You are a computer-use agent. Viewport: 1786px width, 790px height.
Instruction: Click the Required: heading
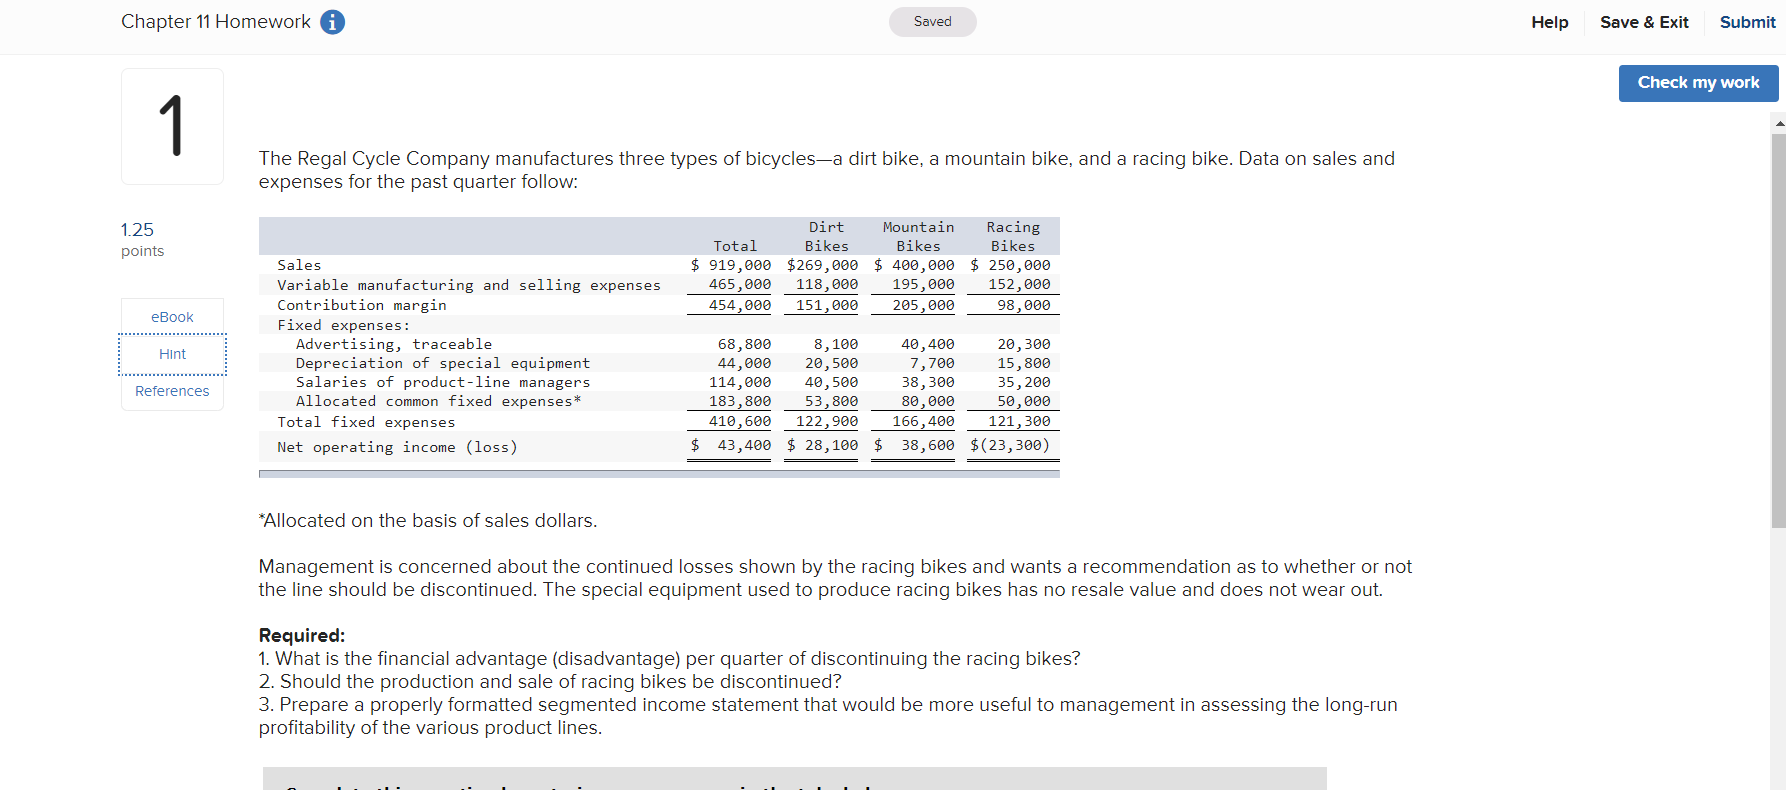302,635
